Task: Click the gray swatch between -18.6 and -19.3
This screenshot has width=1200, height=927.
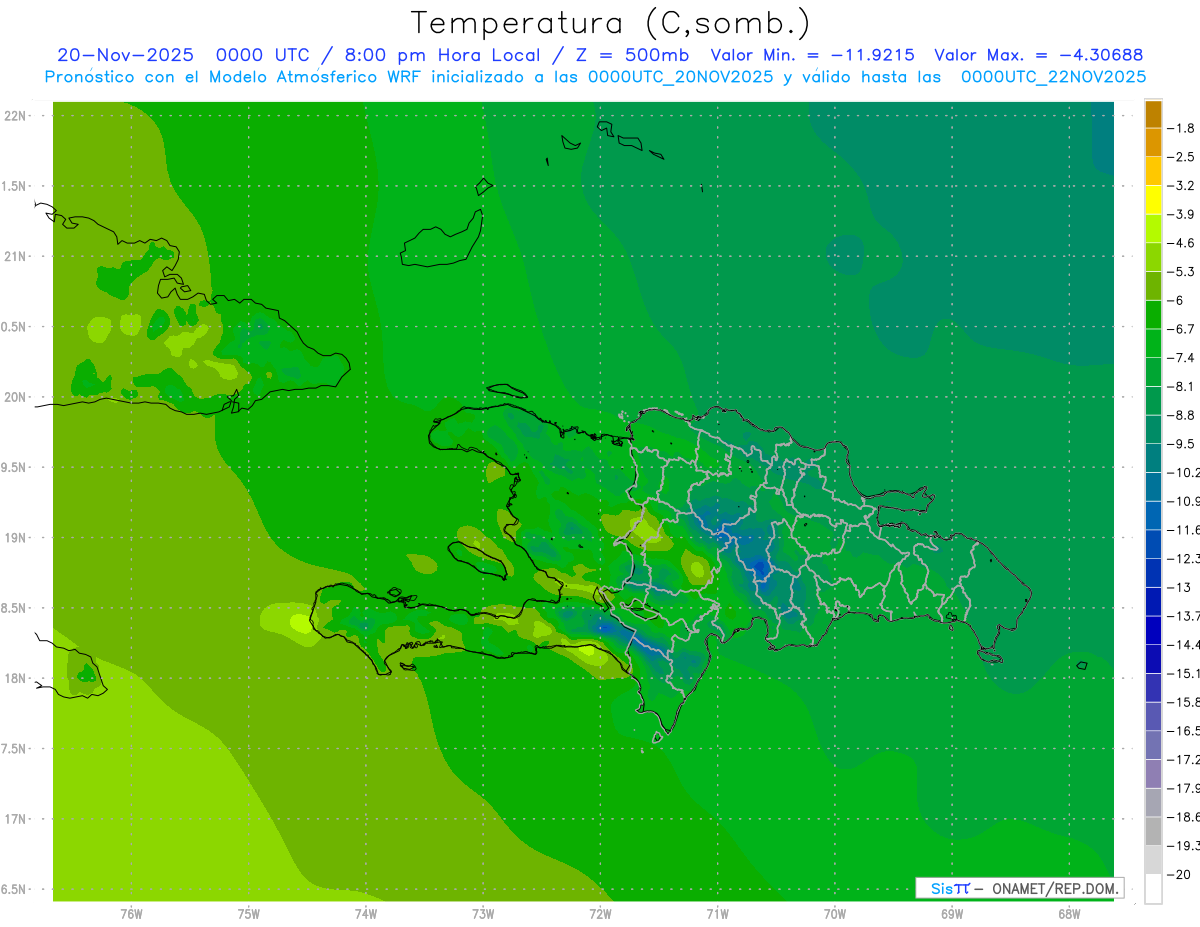Action: (1153, 832)
